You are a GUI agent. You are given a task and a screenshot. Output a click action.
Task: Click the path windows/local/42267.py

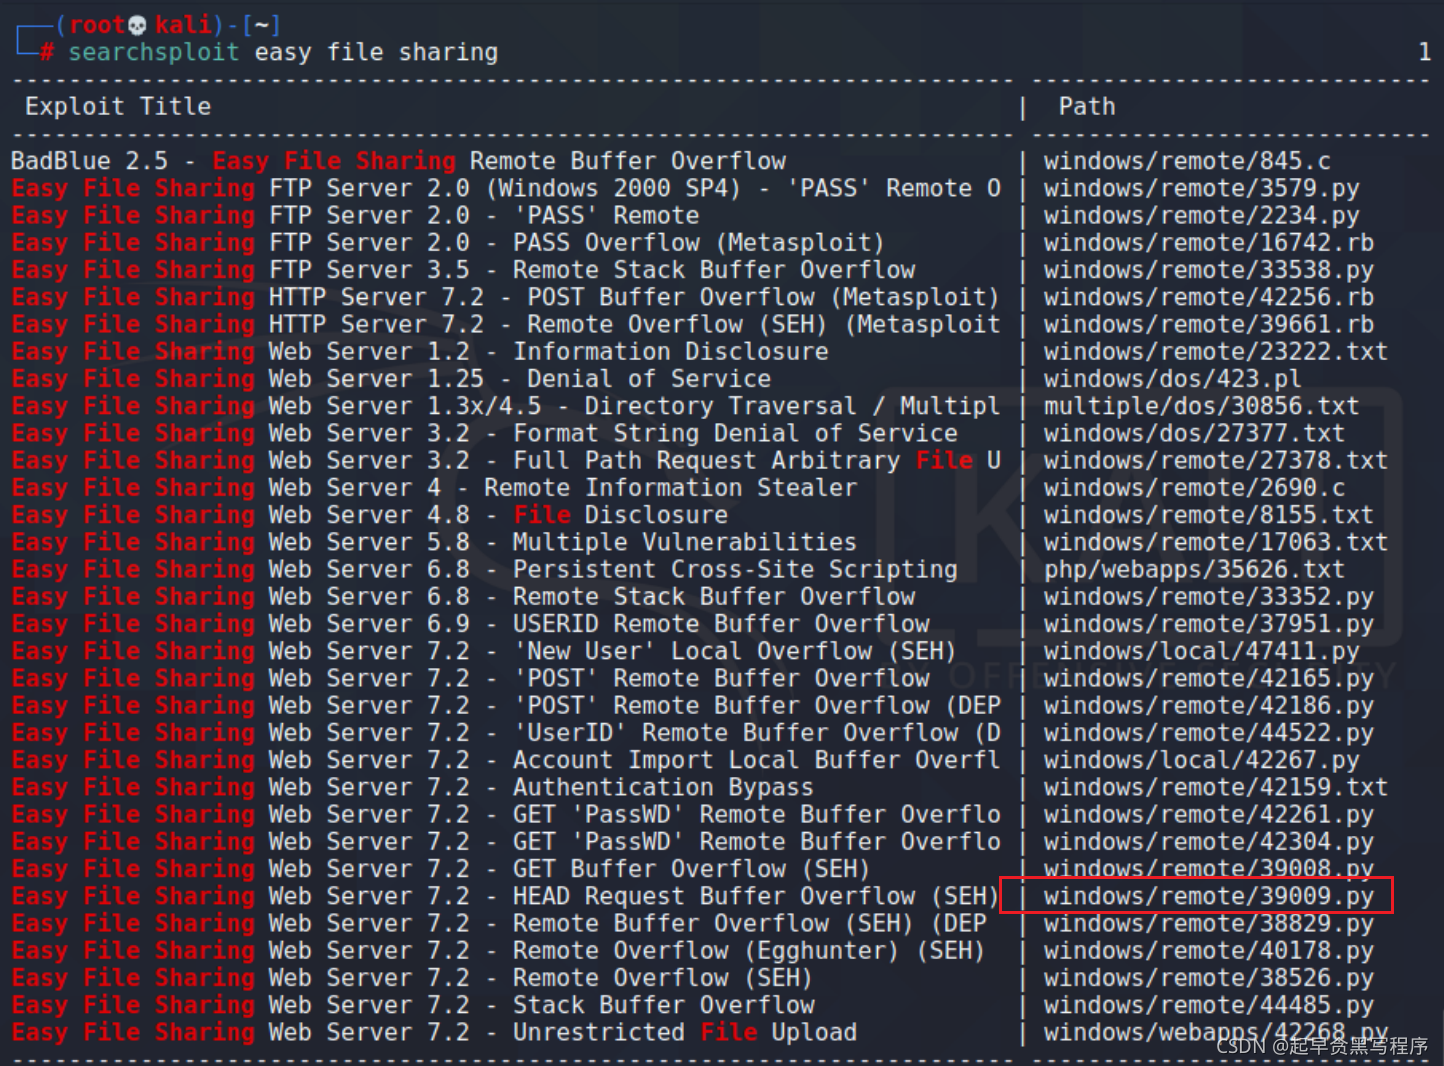[1201, 760]
